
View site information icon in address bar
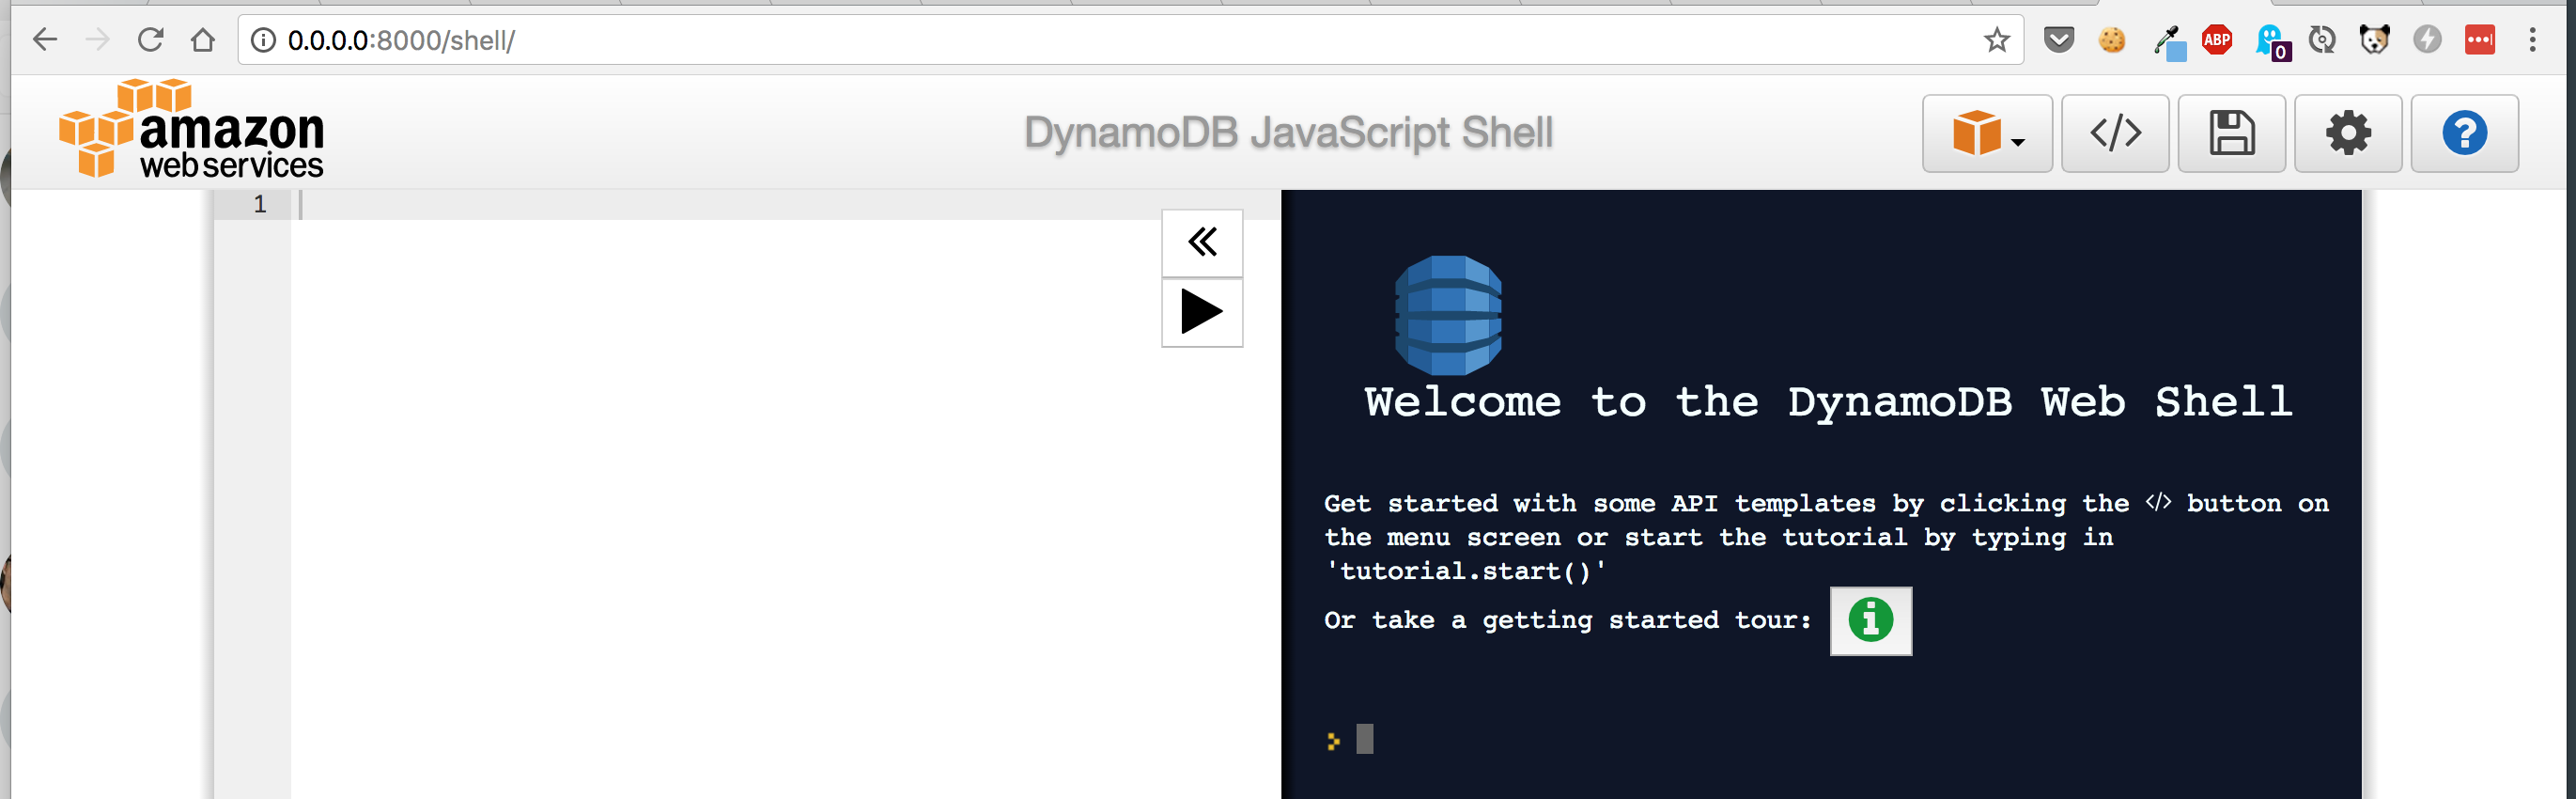pyautogui.click(x=263, y=40)
